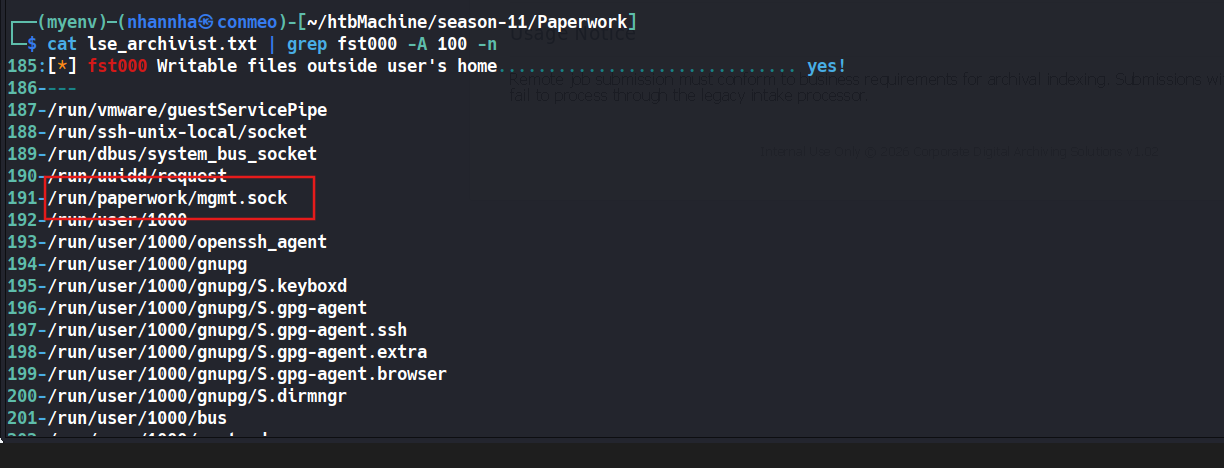Screen dimensions: 1224x468
Task: Select the S.gpg-agent.ssh line
Action: (x=227, y=330)
